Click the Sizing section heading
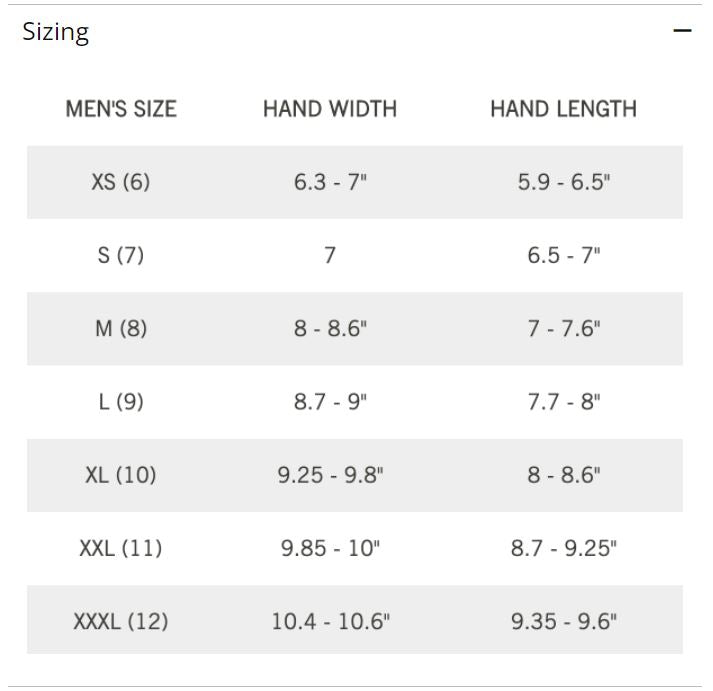The height and width of the screenshot is (691, 713). 55,33
